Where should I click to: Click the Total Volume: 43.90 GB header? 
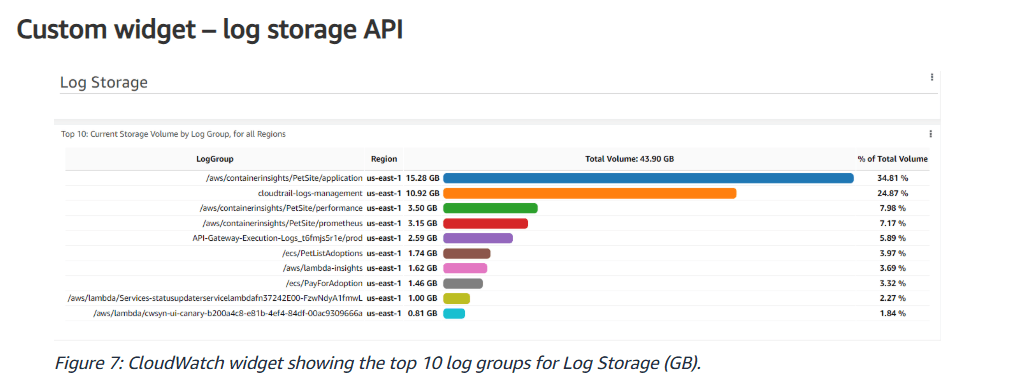(629, 159)
